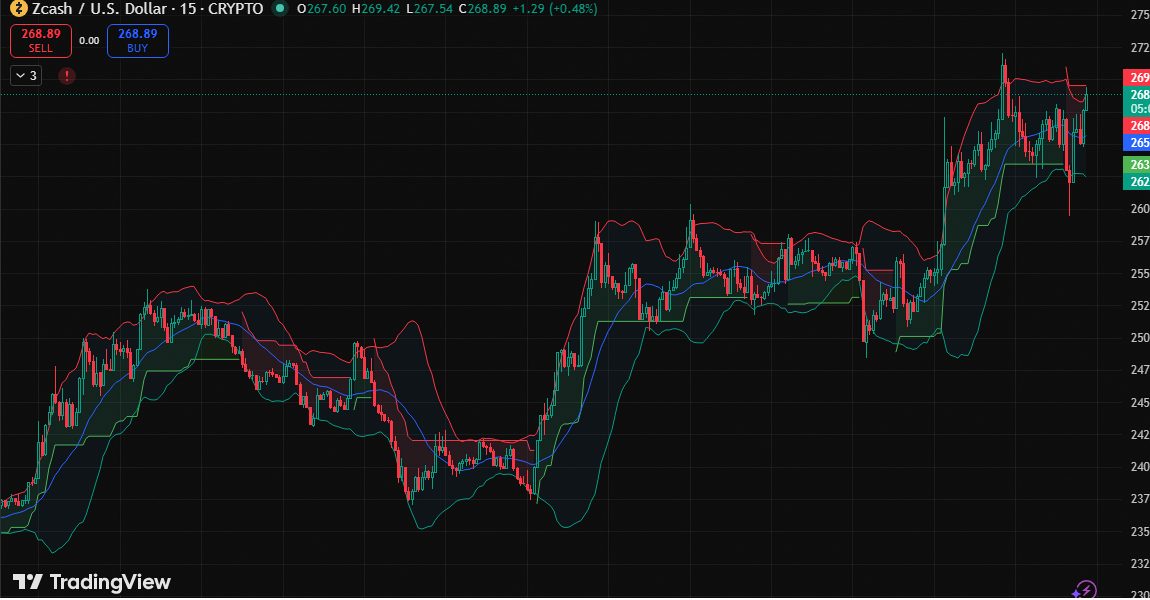Click the red 268.89 SELL button
Screen dimensions: 1150x600
[x=41, y=40]
